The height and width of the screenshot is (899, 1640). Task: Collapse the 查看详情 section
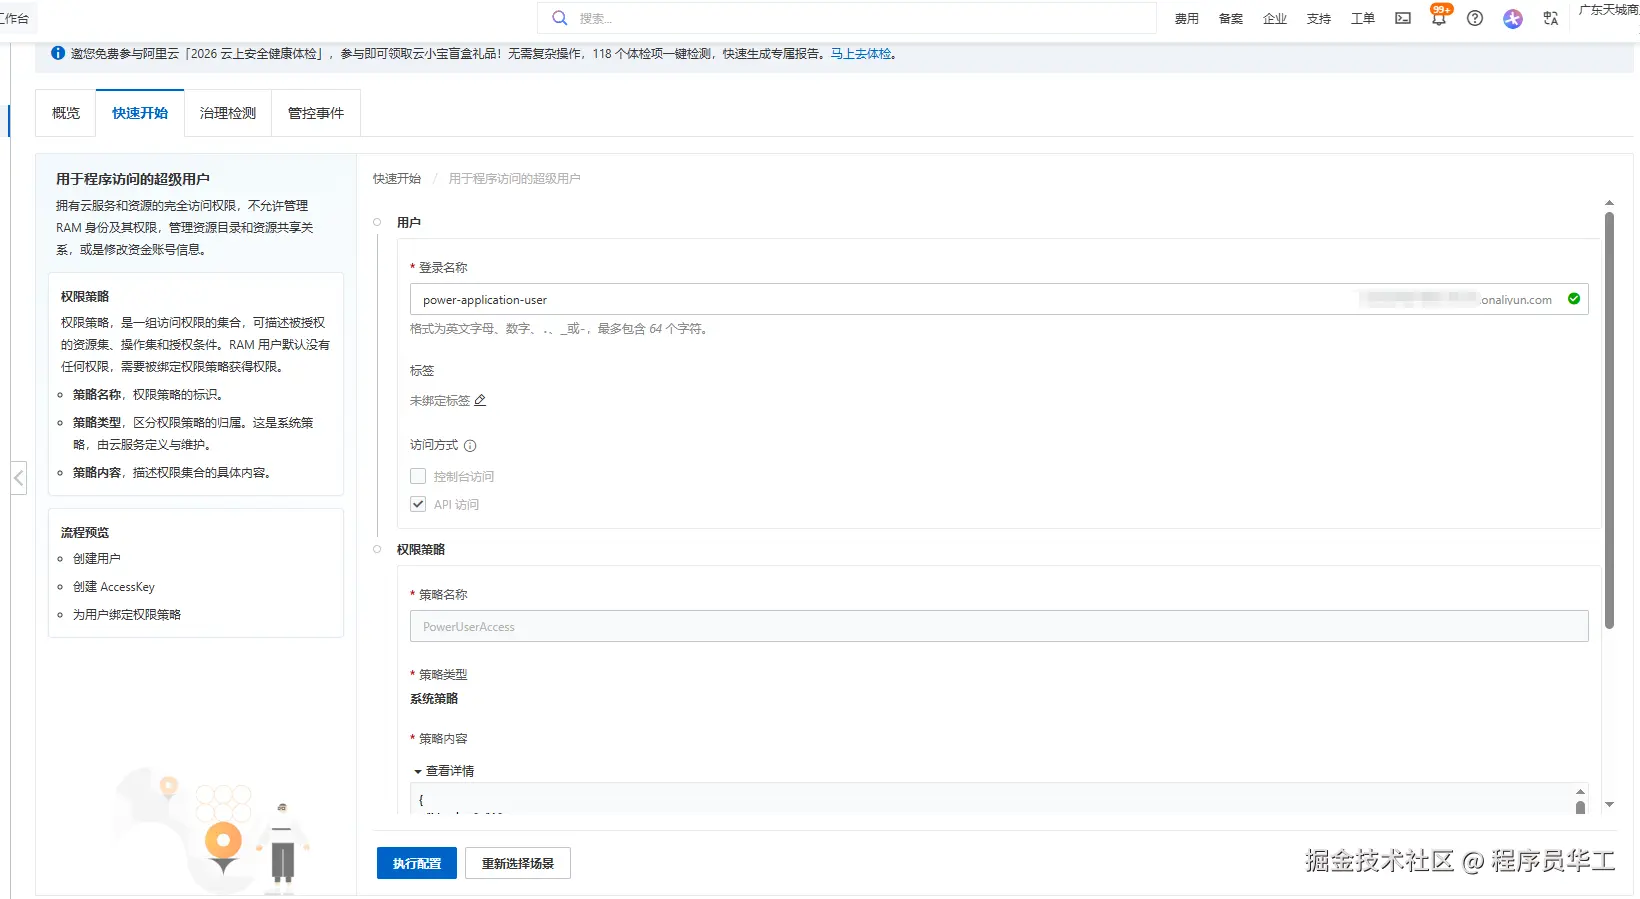pyautogui.click(x=444, y=771)
